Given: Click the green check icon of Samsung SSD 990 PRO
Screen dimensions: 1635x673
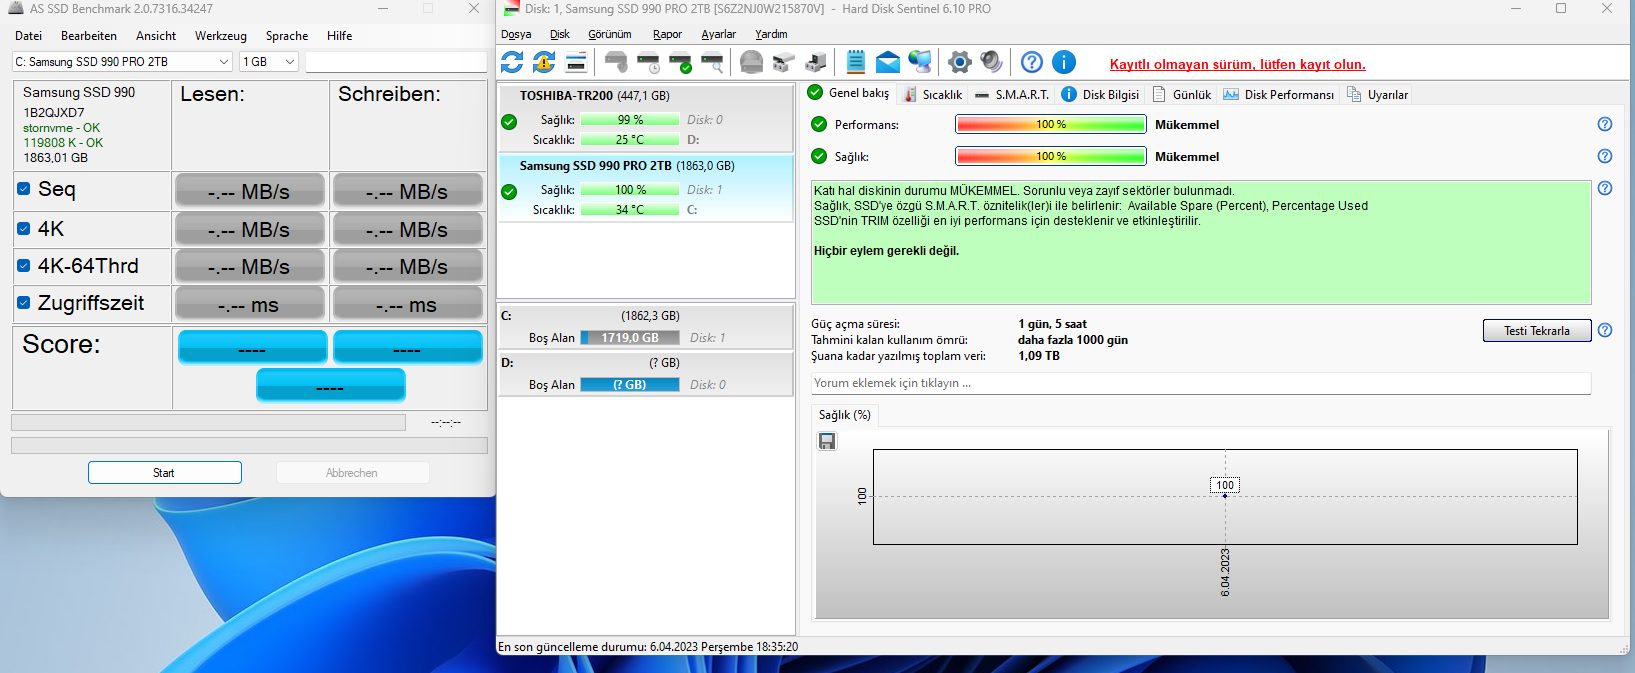Looking at the screenshot, I should (509, 192).
